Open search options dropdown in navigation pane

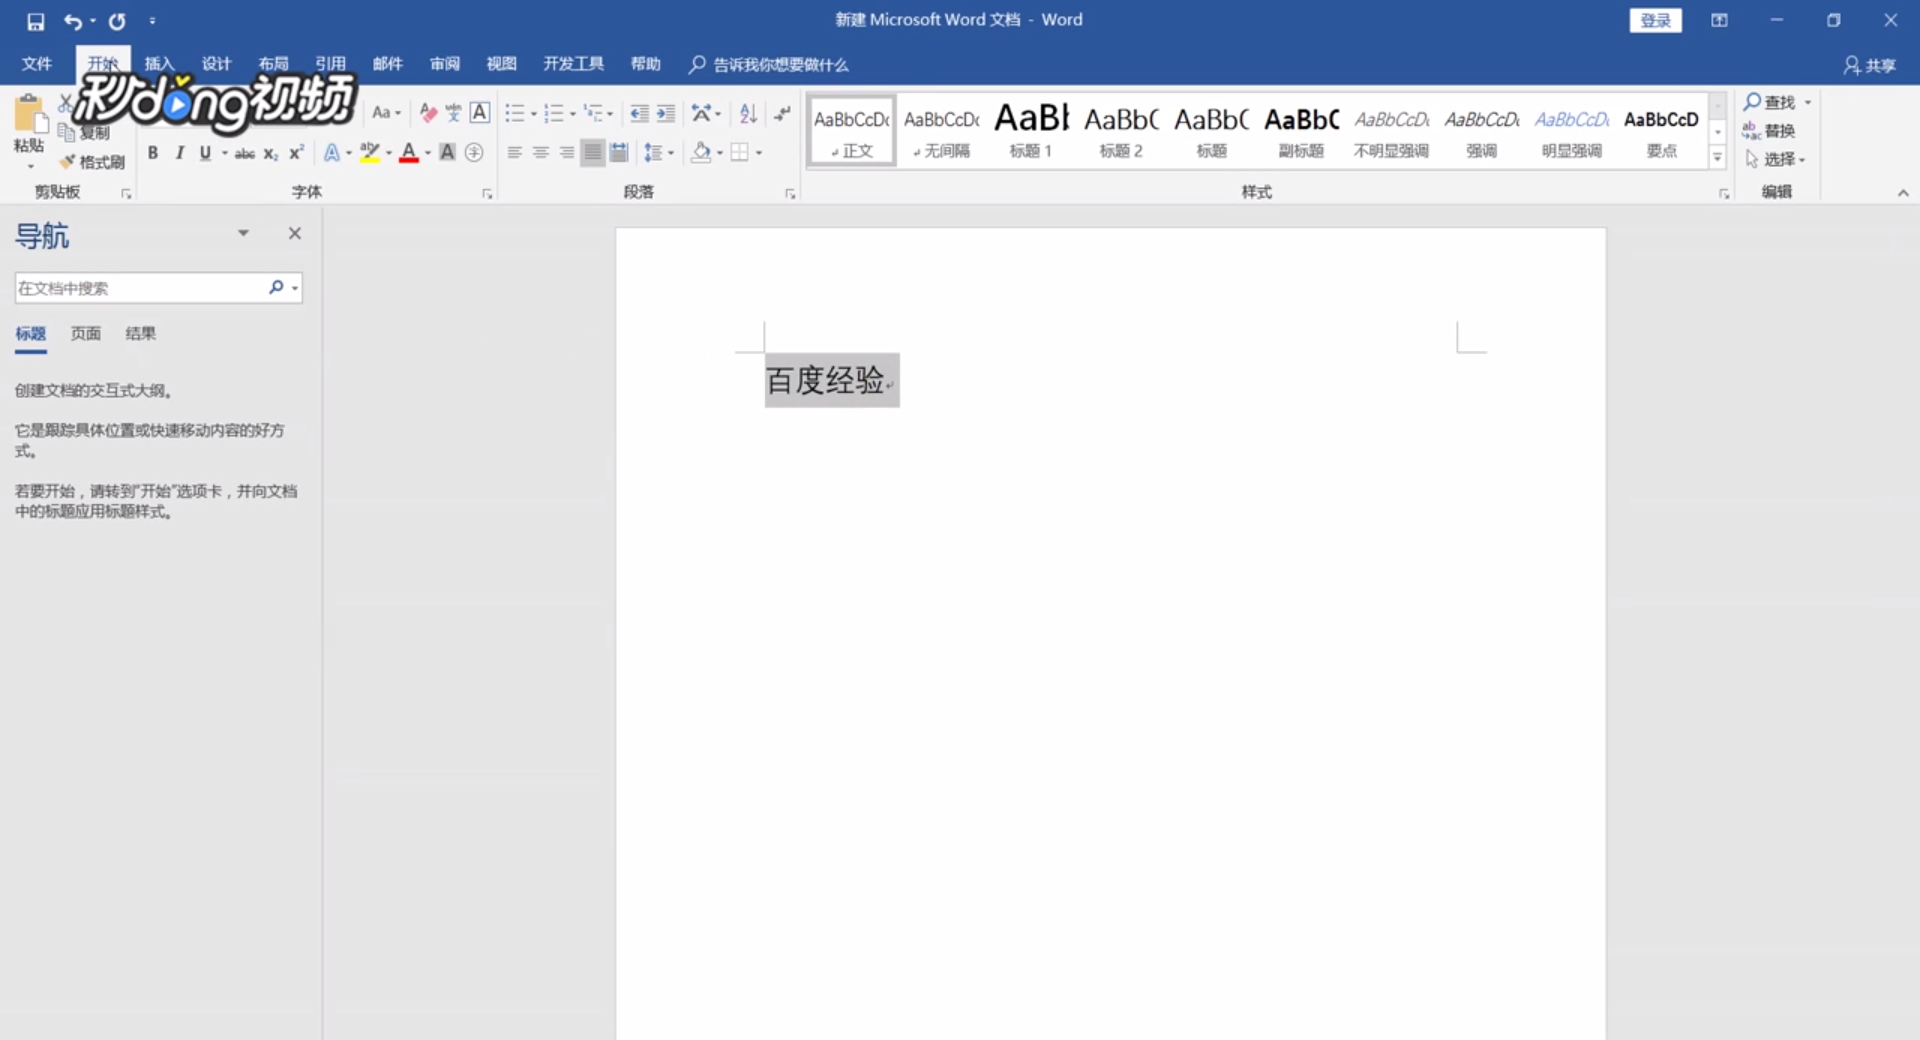295,288
